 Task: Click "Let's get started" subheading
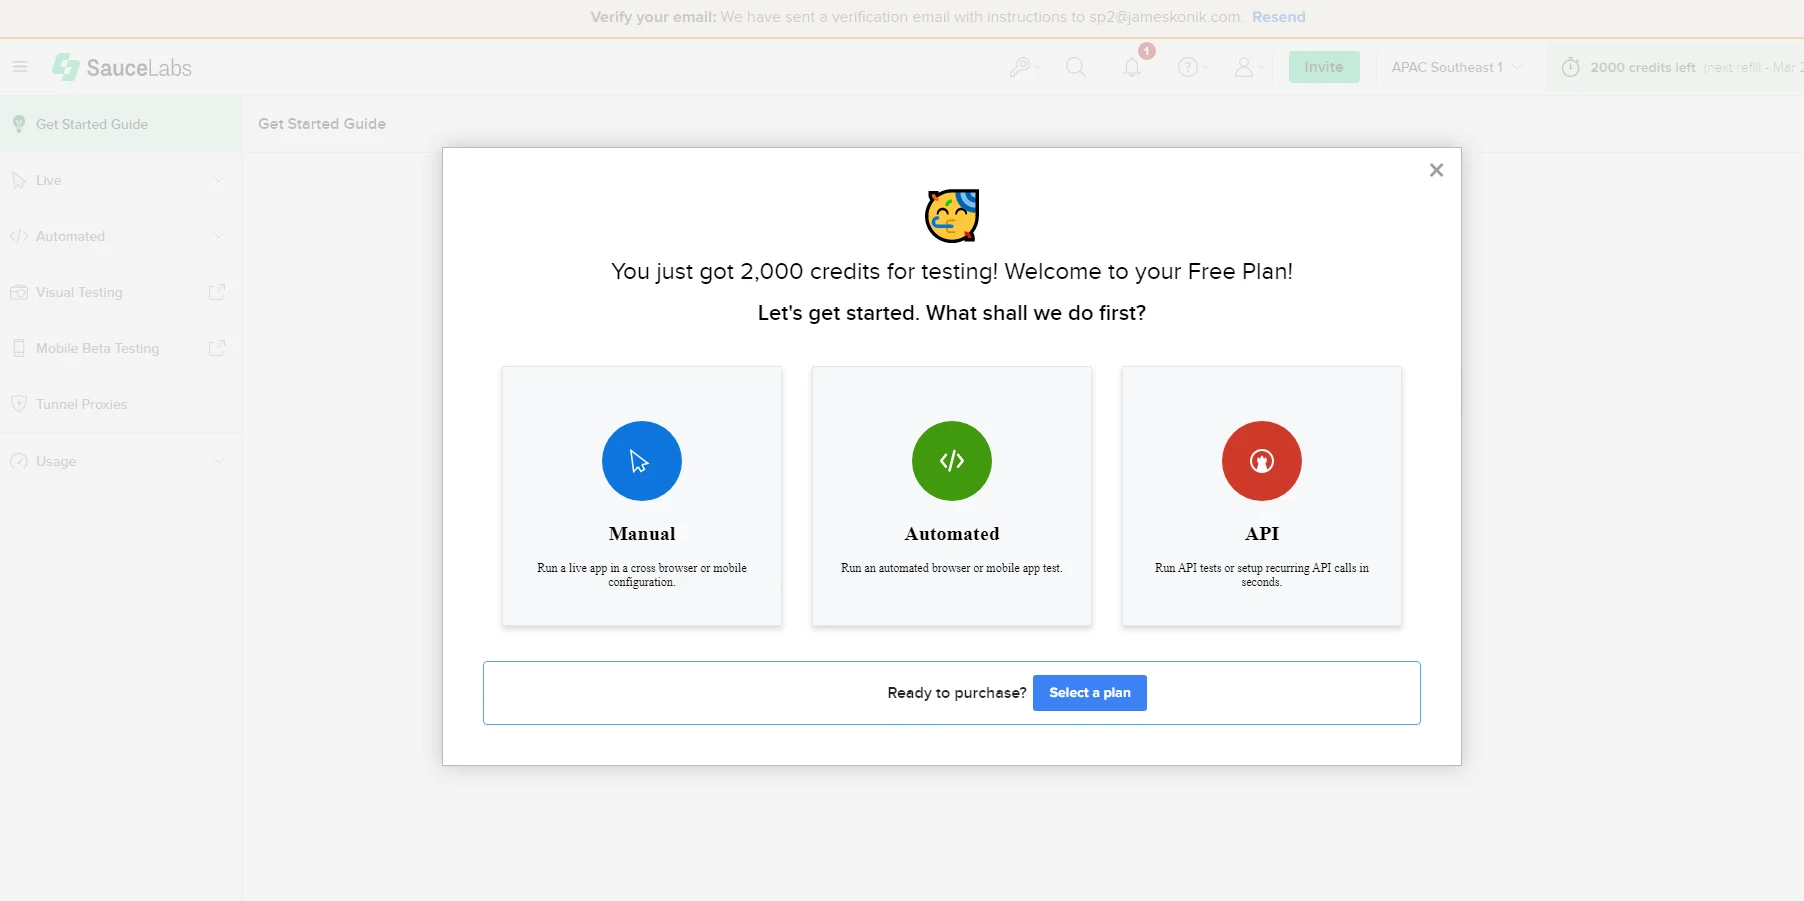pos(952,313)
